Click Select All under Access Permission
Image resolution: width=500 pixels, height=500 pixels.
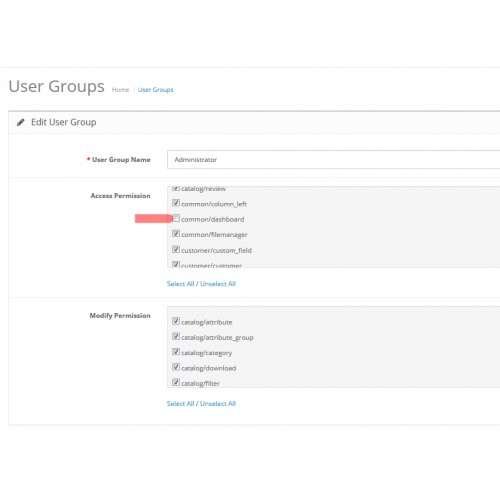click(x=180, y=284)
